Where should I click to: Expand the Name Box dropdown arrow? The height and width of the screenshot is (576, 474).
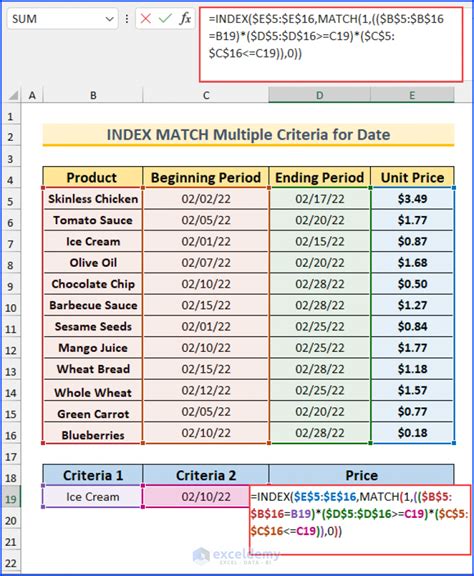pyautogui.click(x=109, y=19)
